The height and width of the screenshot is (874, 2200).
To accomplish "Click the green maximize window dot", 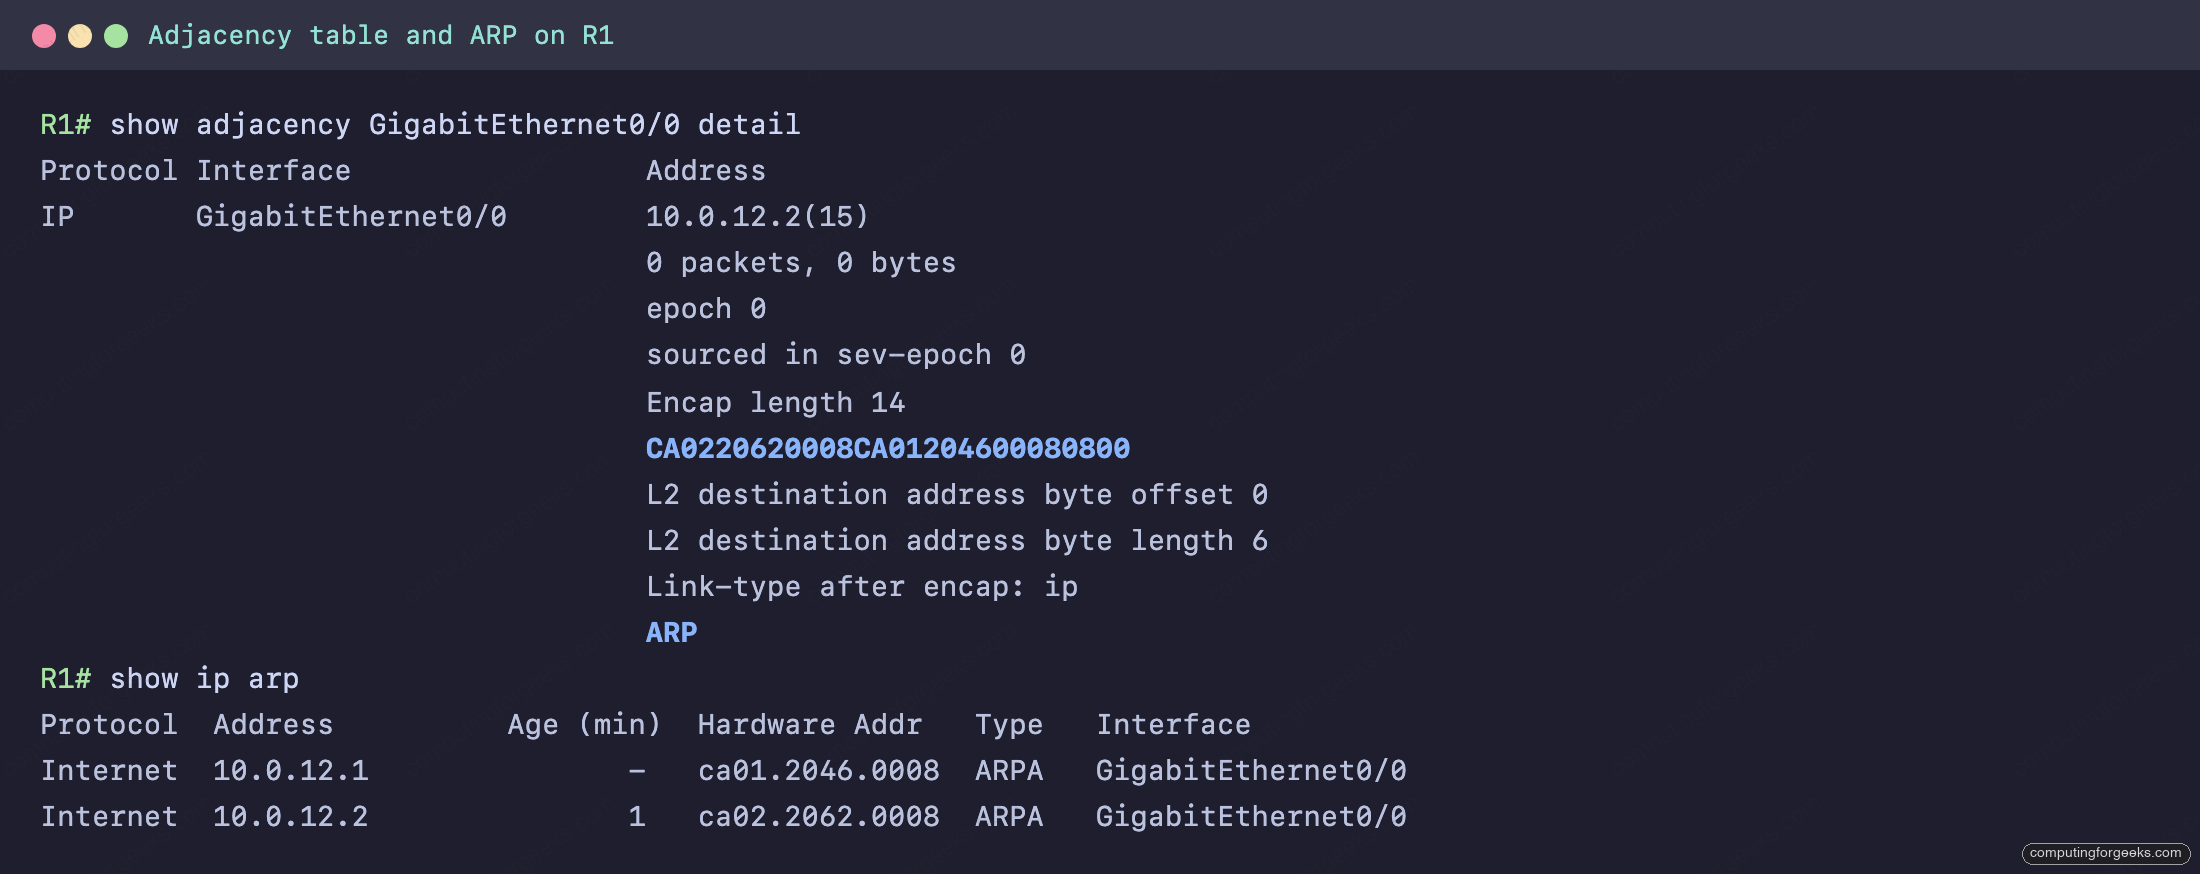I will coord(116,36).
